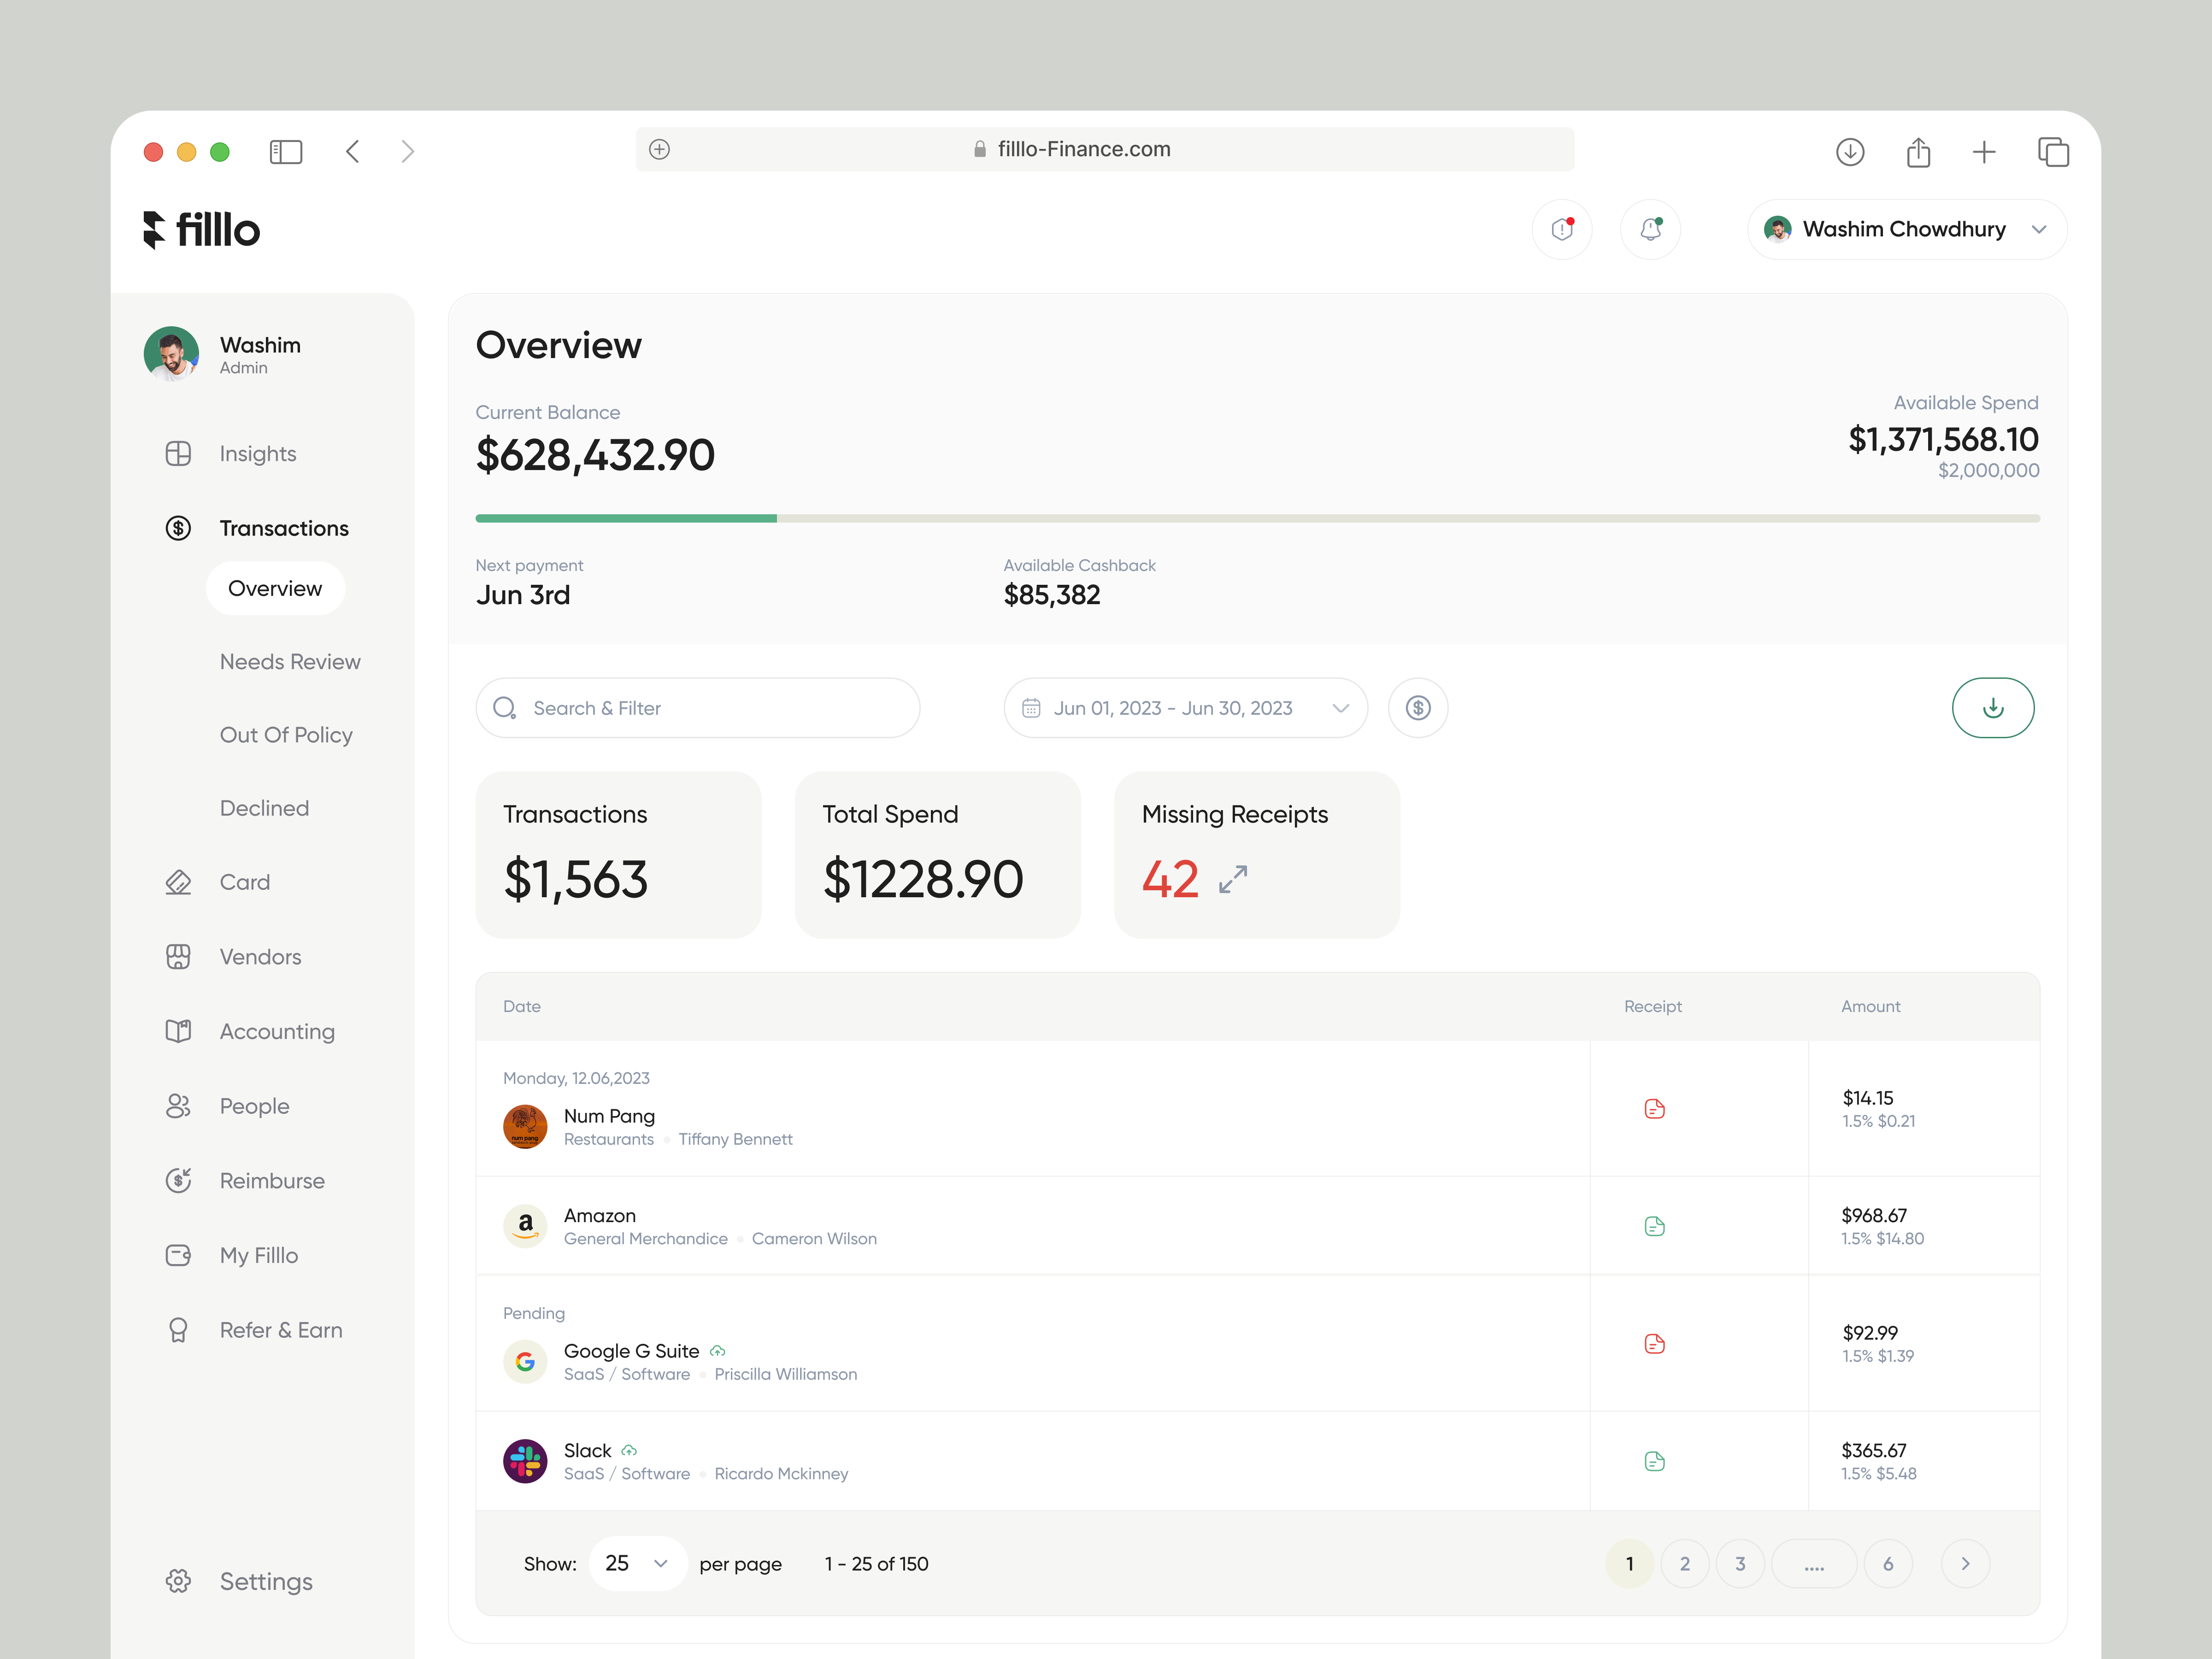Select Out Of Policy under Transactions
2212x1659 pixels.
[x=286, y=734]
